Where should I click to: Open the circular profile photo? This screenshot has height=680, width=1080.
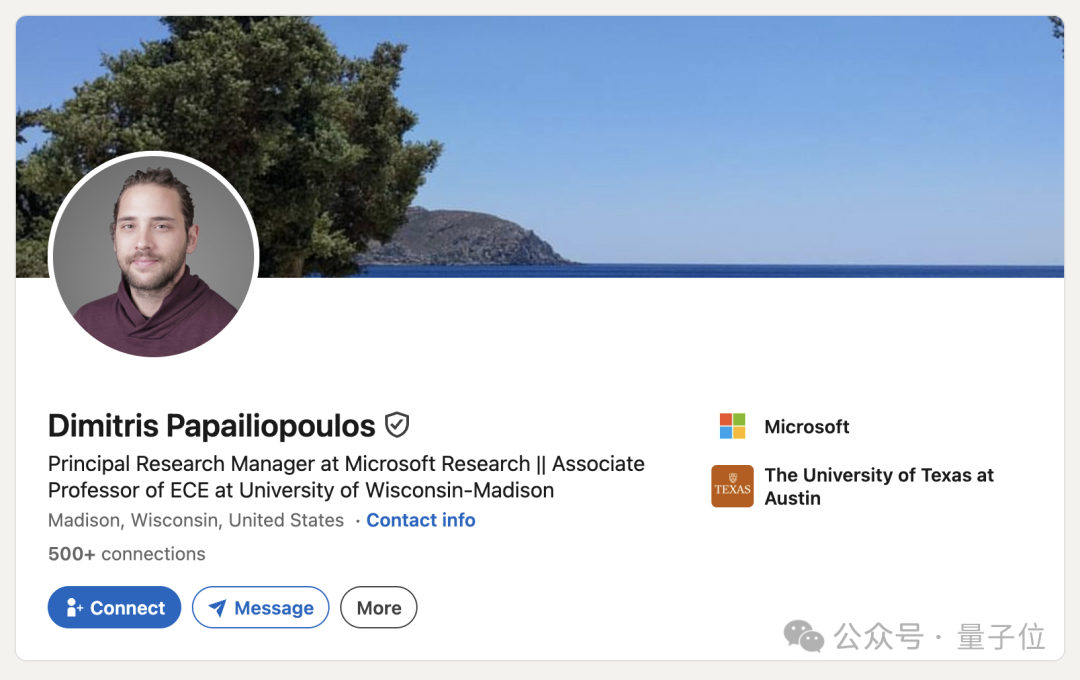(154, 255)
